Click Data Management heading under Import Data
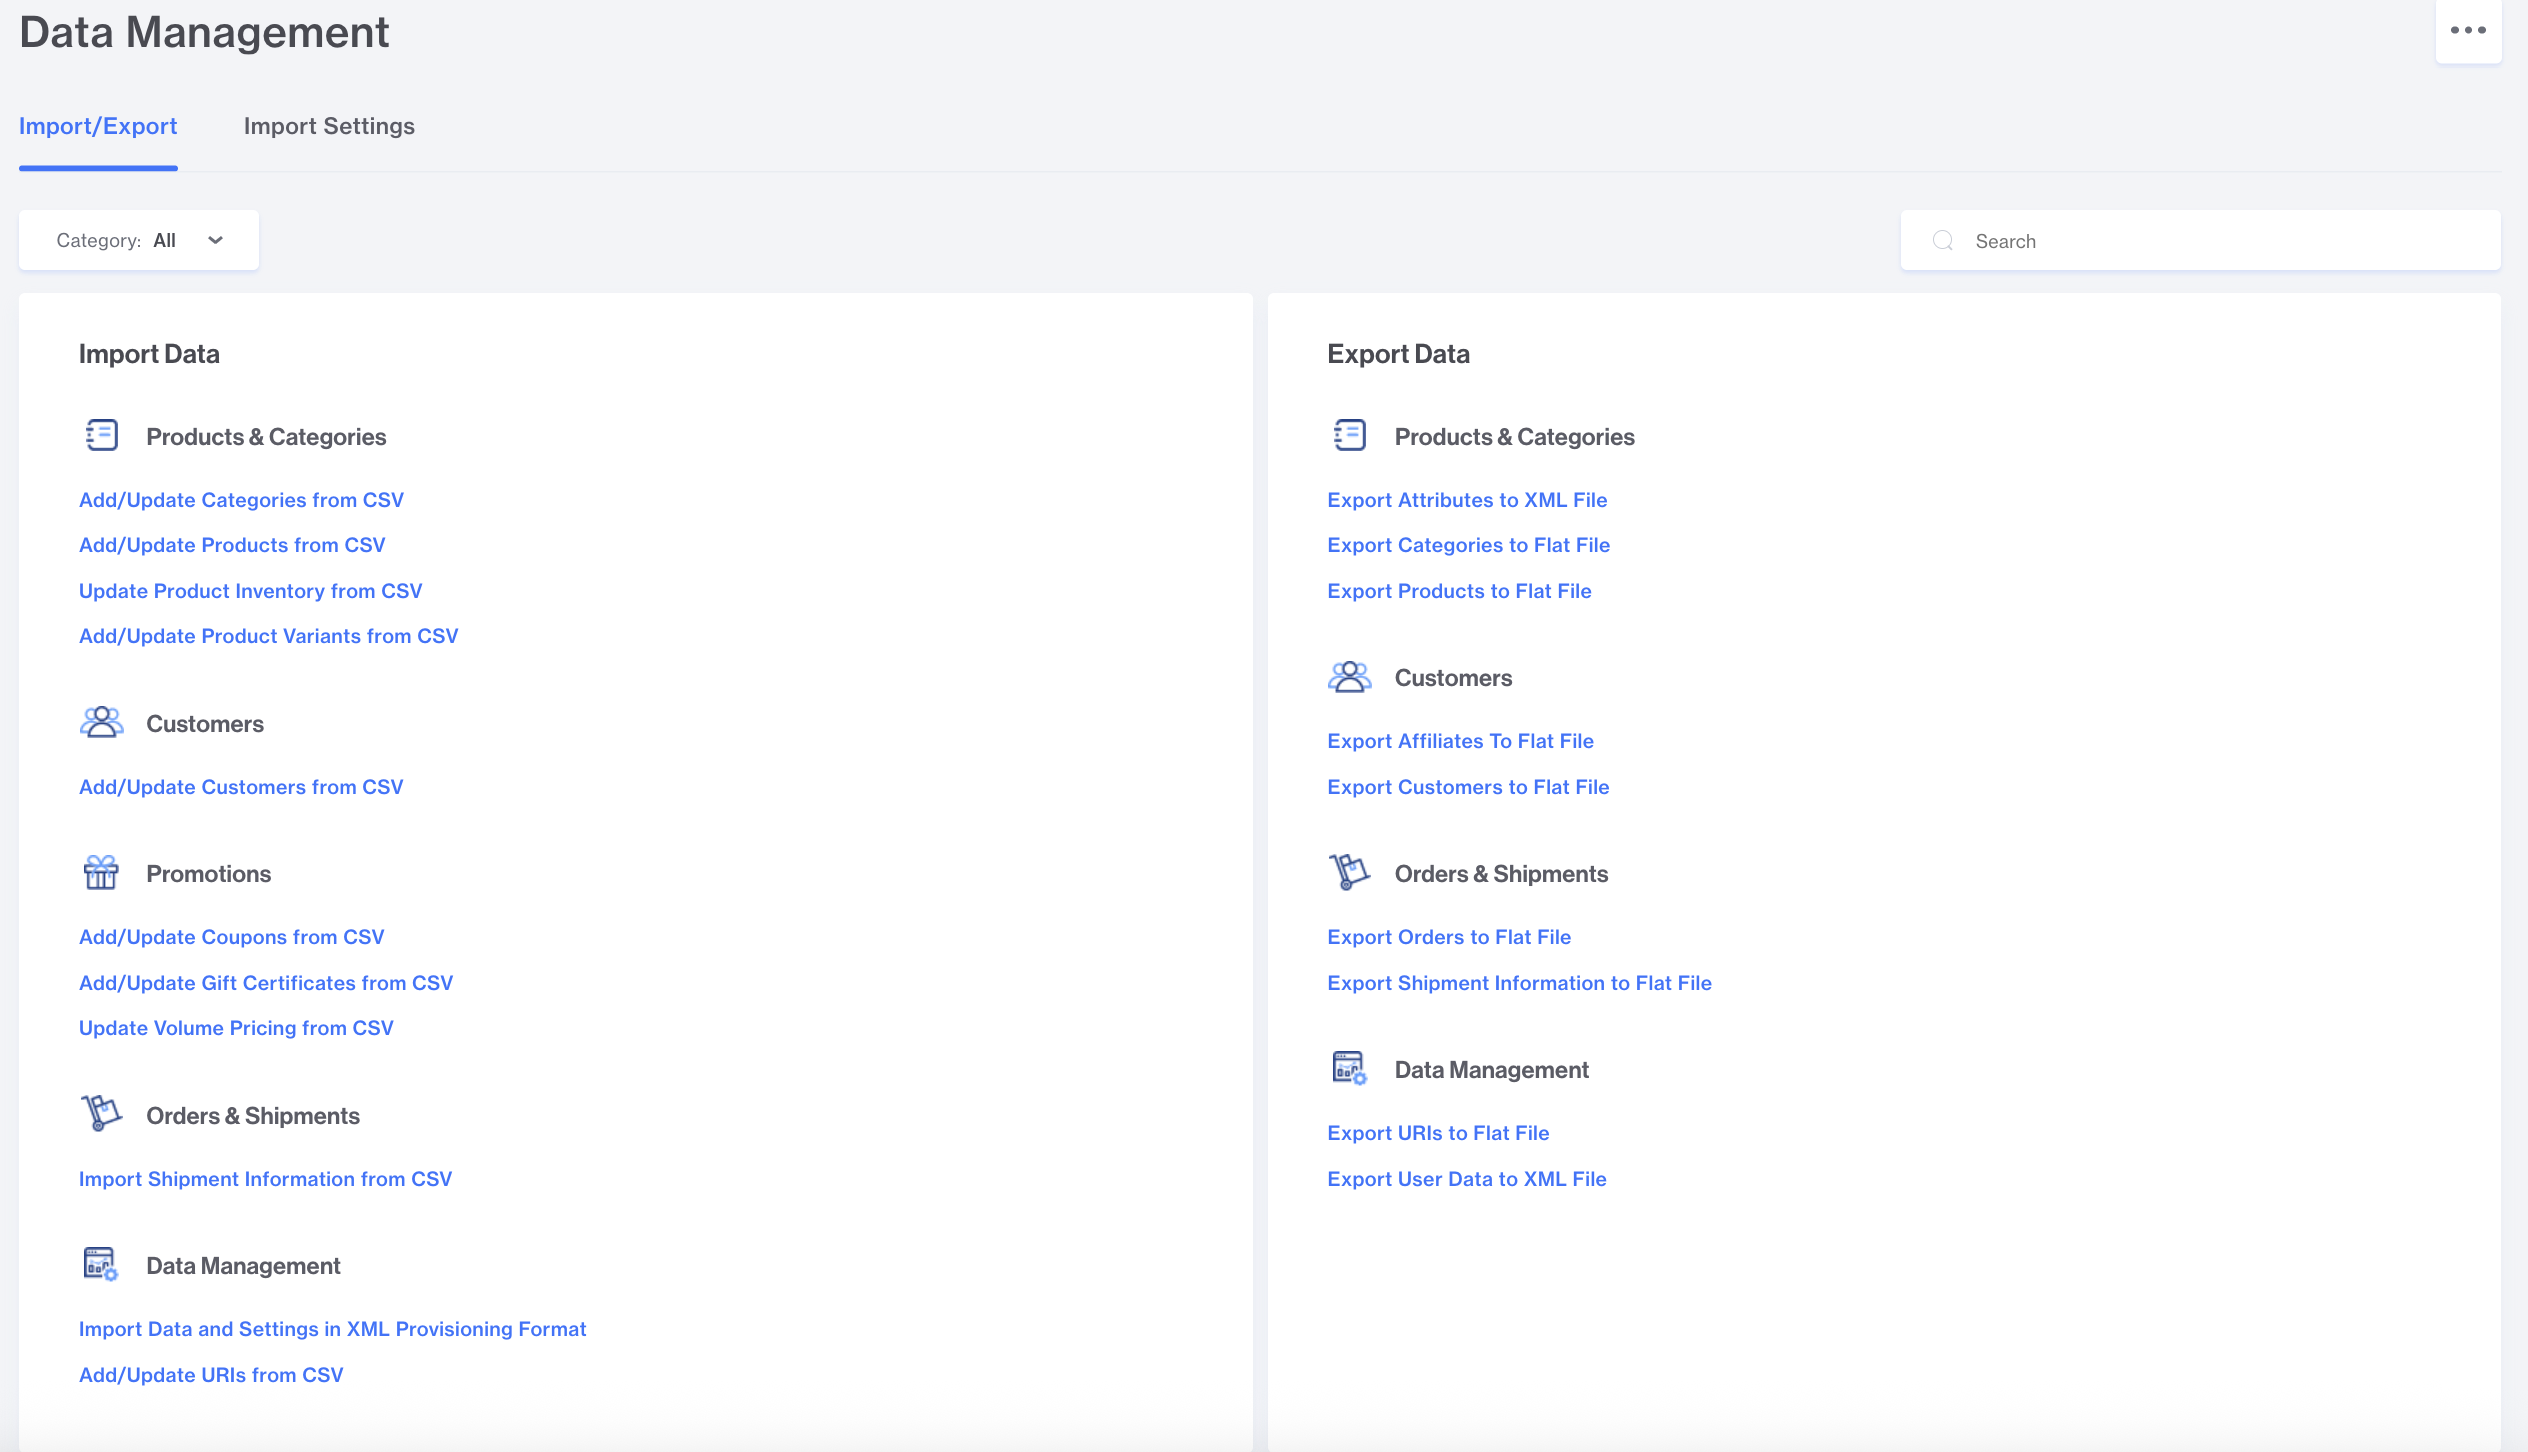The height and width of the screenshot is (1452, 2528). [244, 1266]
